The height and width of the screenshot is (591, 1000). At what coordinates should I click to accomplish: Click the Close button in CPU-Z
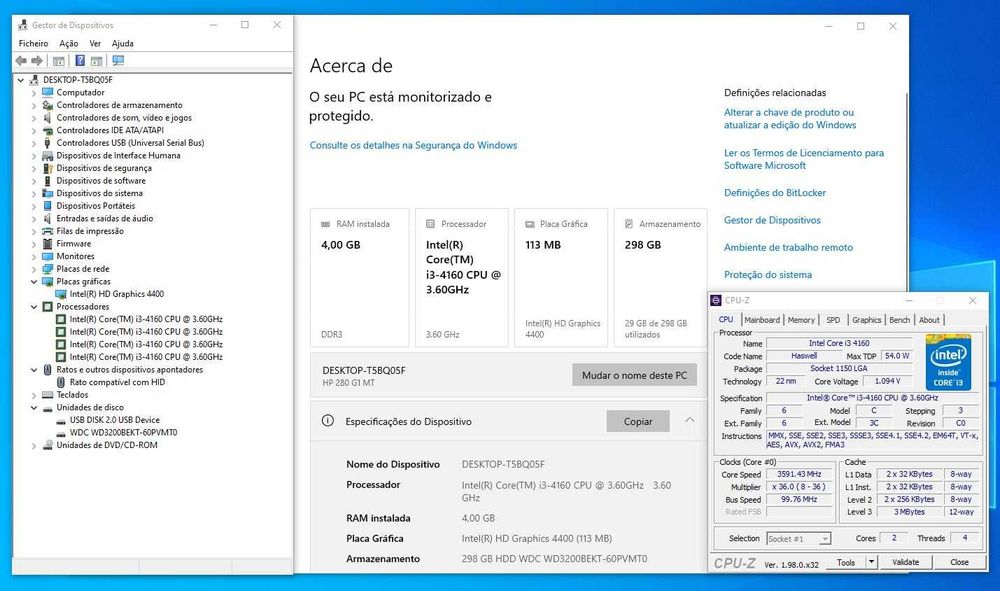coord(959,562)
